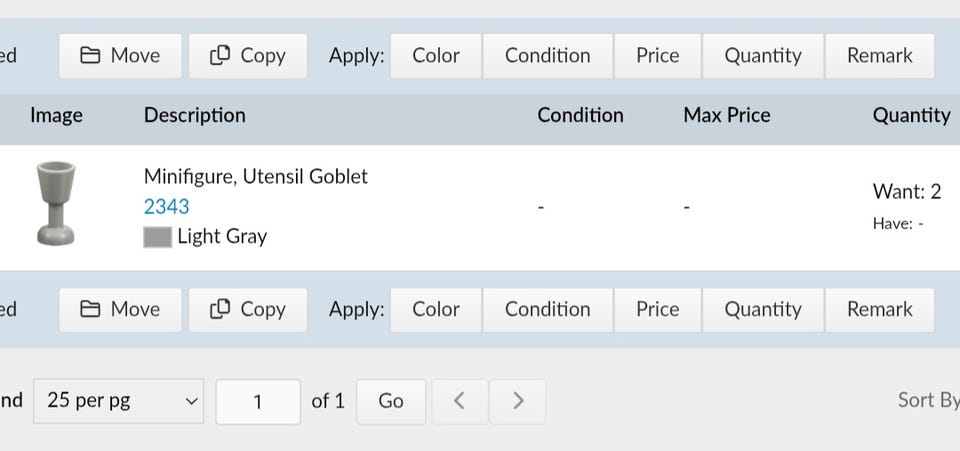
Task: Apply Color using the bottom toolbar
Action: click(436, 310)
